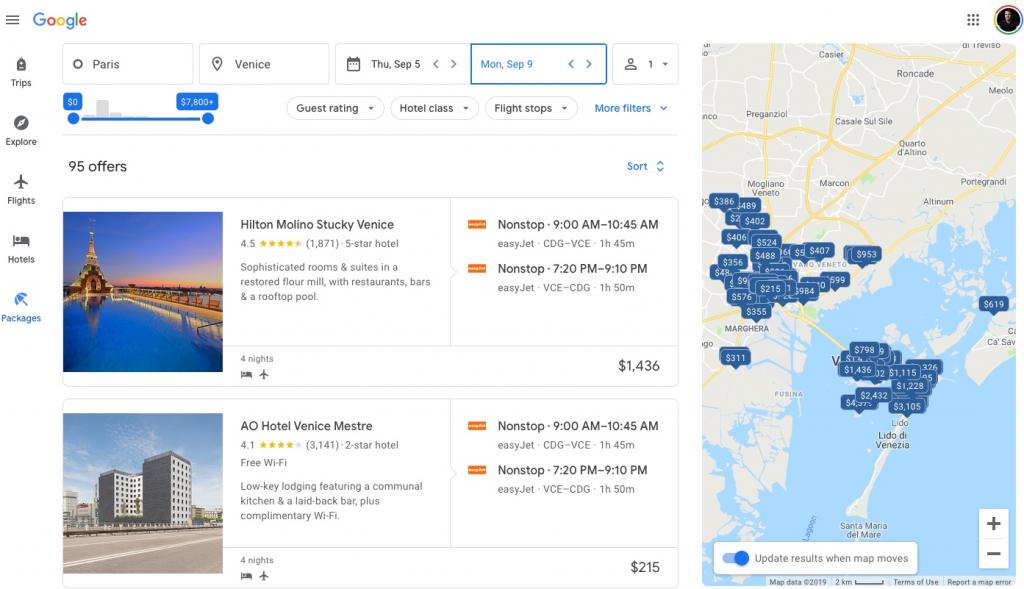Select the $619 map price marker
Screen dimensions: 1024x589
[x=993, y=304]
